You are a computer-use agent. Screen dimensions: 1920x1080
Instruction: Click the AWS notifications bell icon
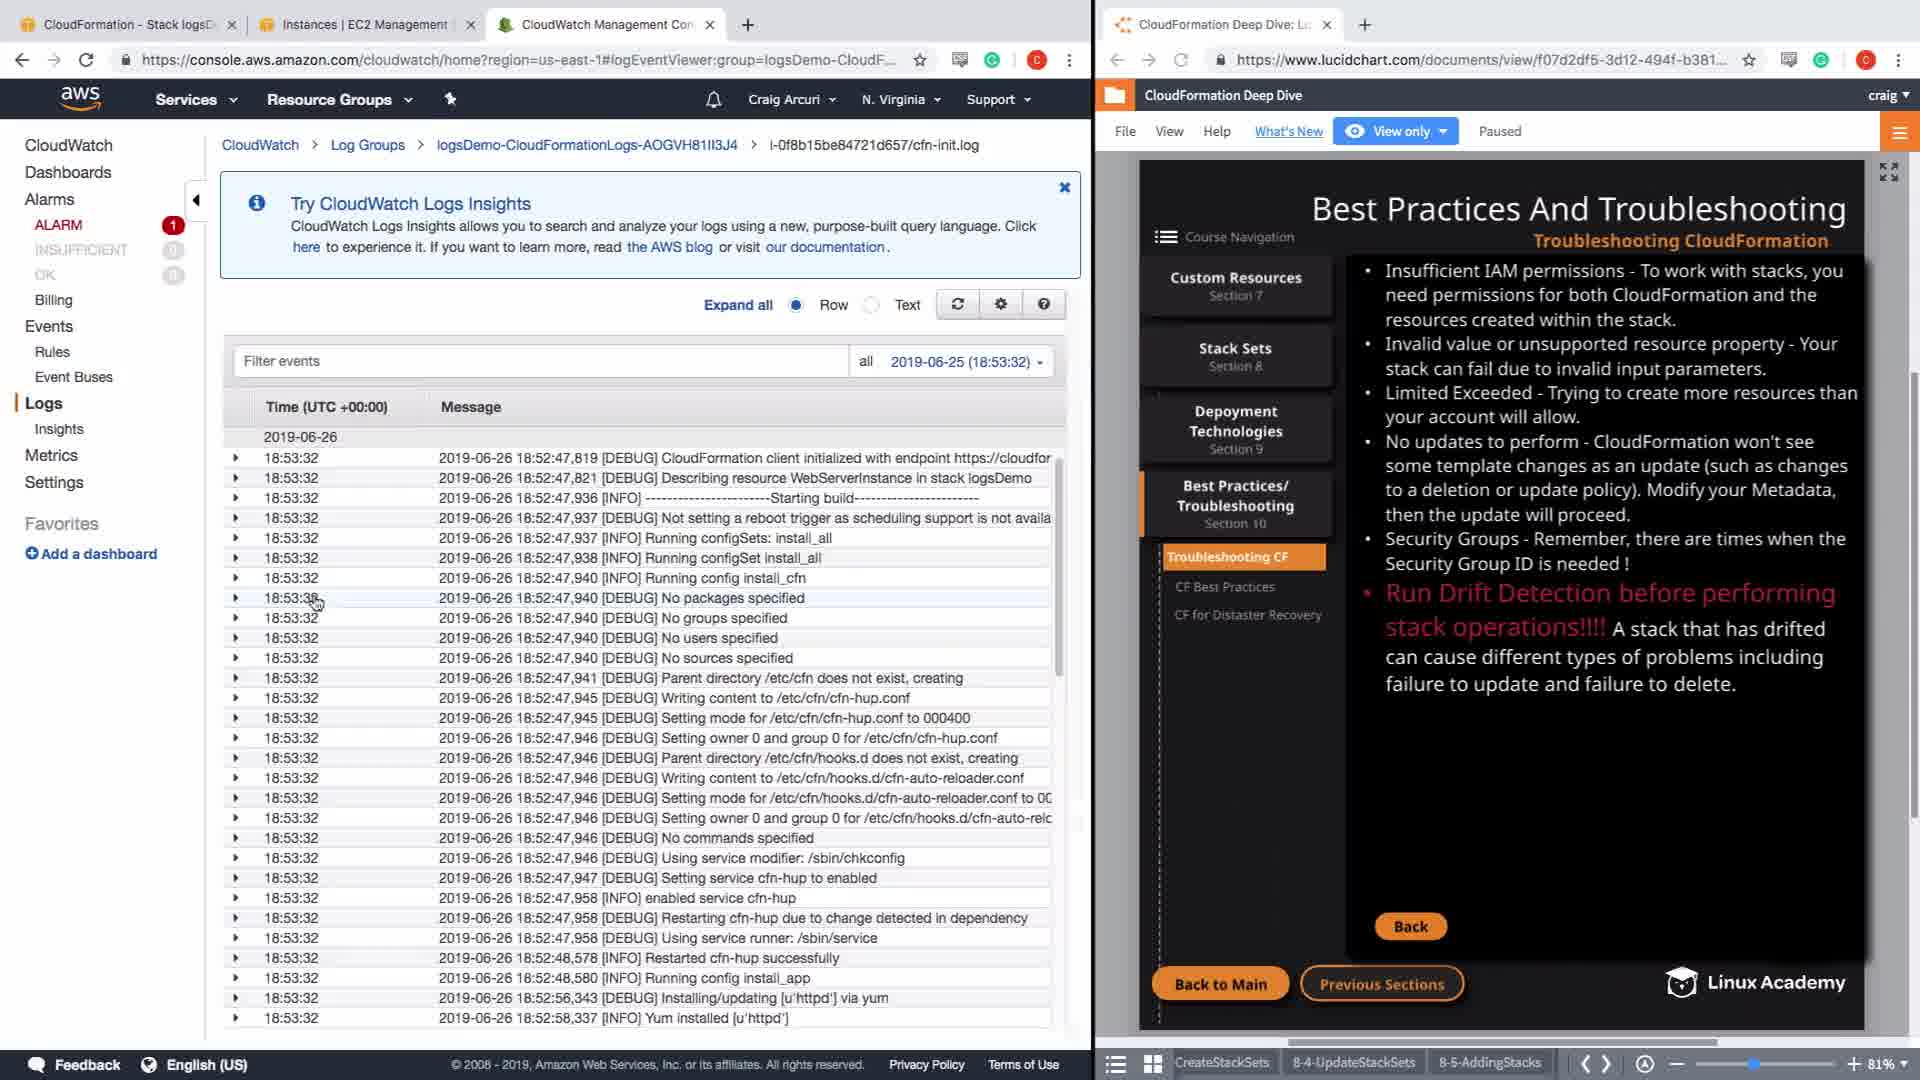[713, 99]
